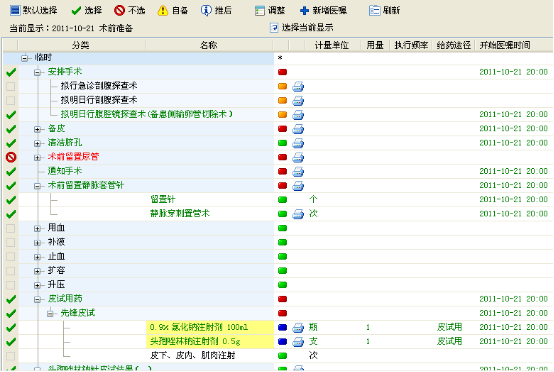
Task: Click red status marker in 安排手术 row
Action: (282, 72)
